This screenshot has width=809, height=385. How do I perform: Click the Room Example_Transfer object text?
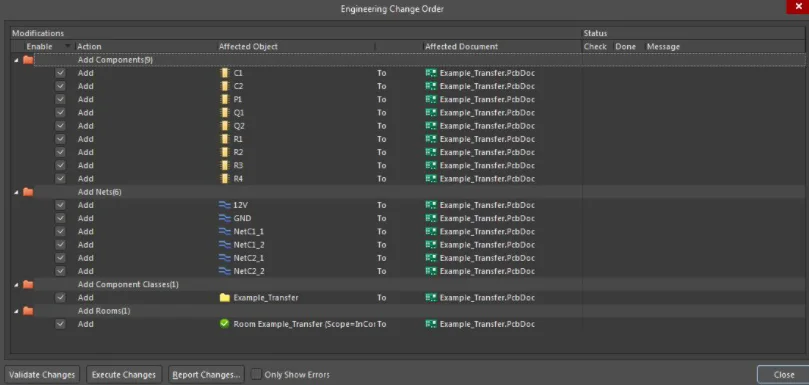pyautogui.click(x=304, y=324)
